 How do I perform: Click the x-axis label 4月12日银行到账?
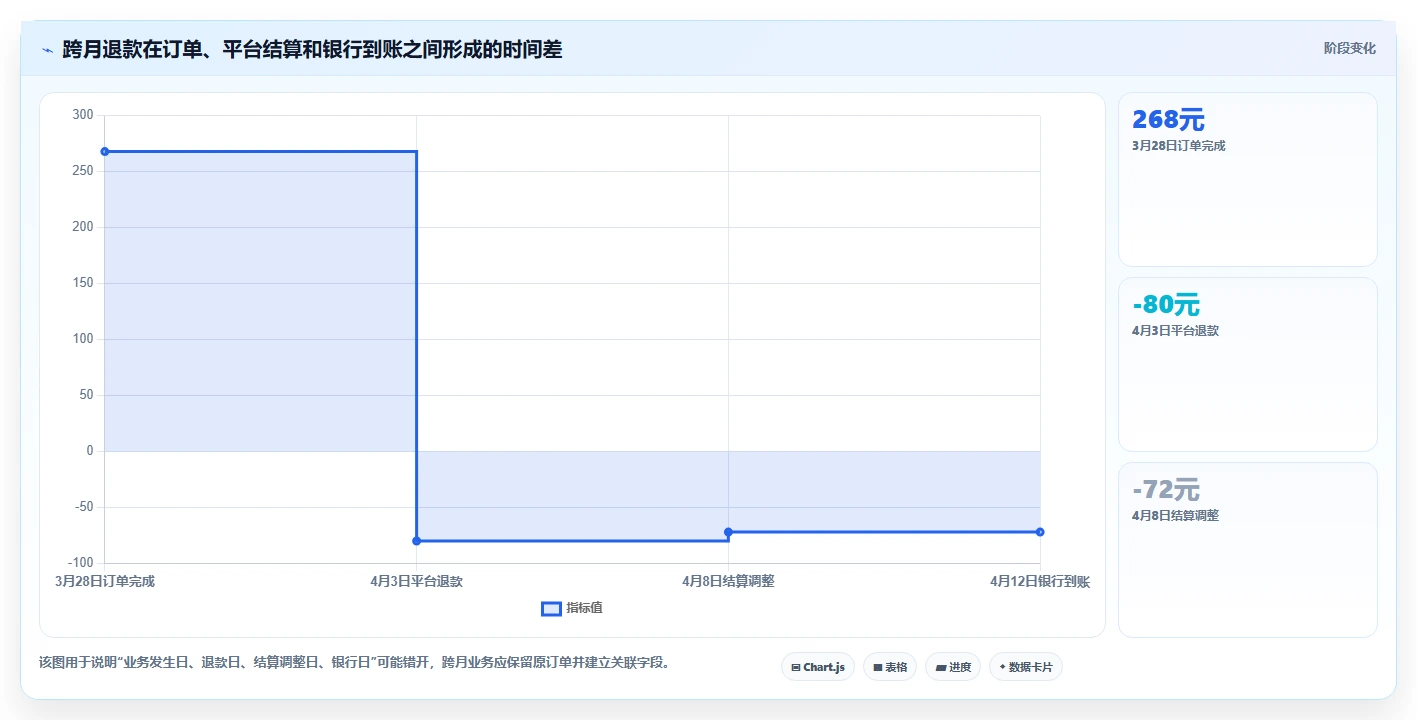1040,582
